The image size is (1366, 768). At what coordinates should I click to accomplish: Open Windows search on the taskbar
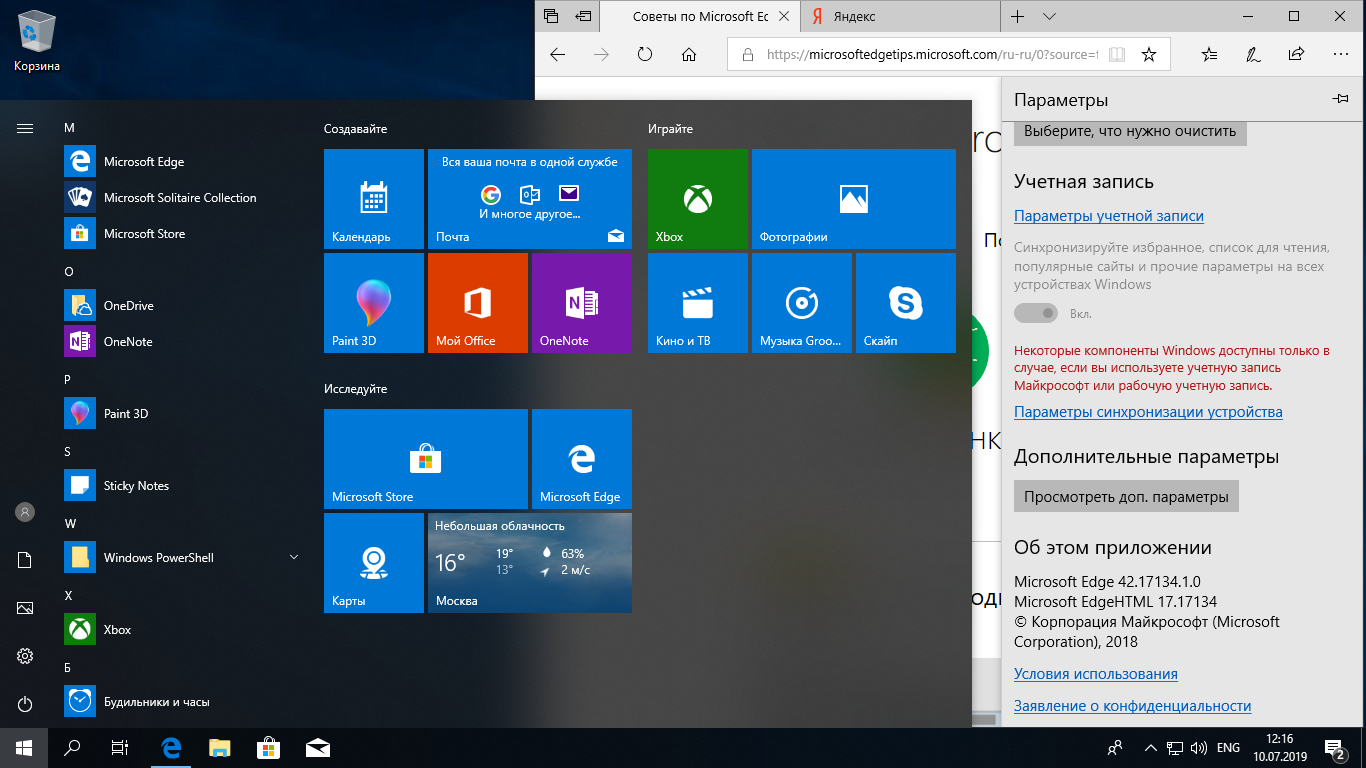(72, 747)
